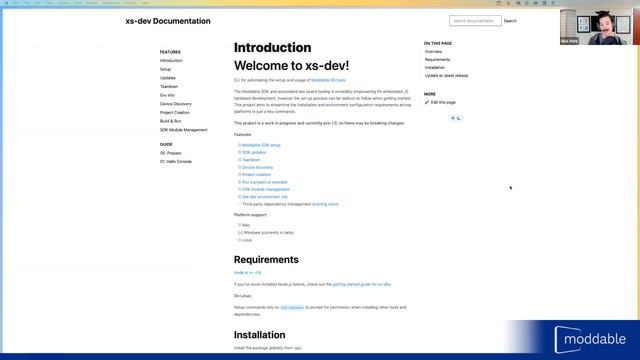The image size is (640, 360).
Task: Click the Installation section heading
Action: [x=260, y=335]
